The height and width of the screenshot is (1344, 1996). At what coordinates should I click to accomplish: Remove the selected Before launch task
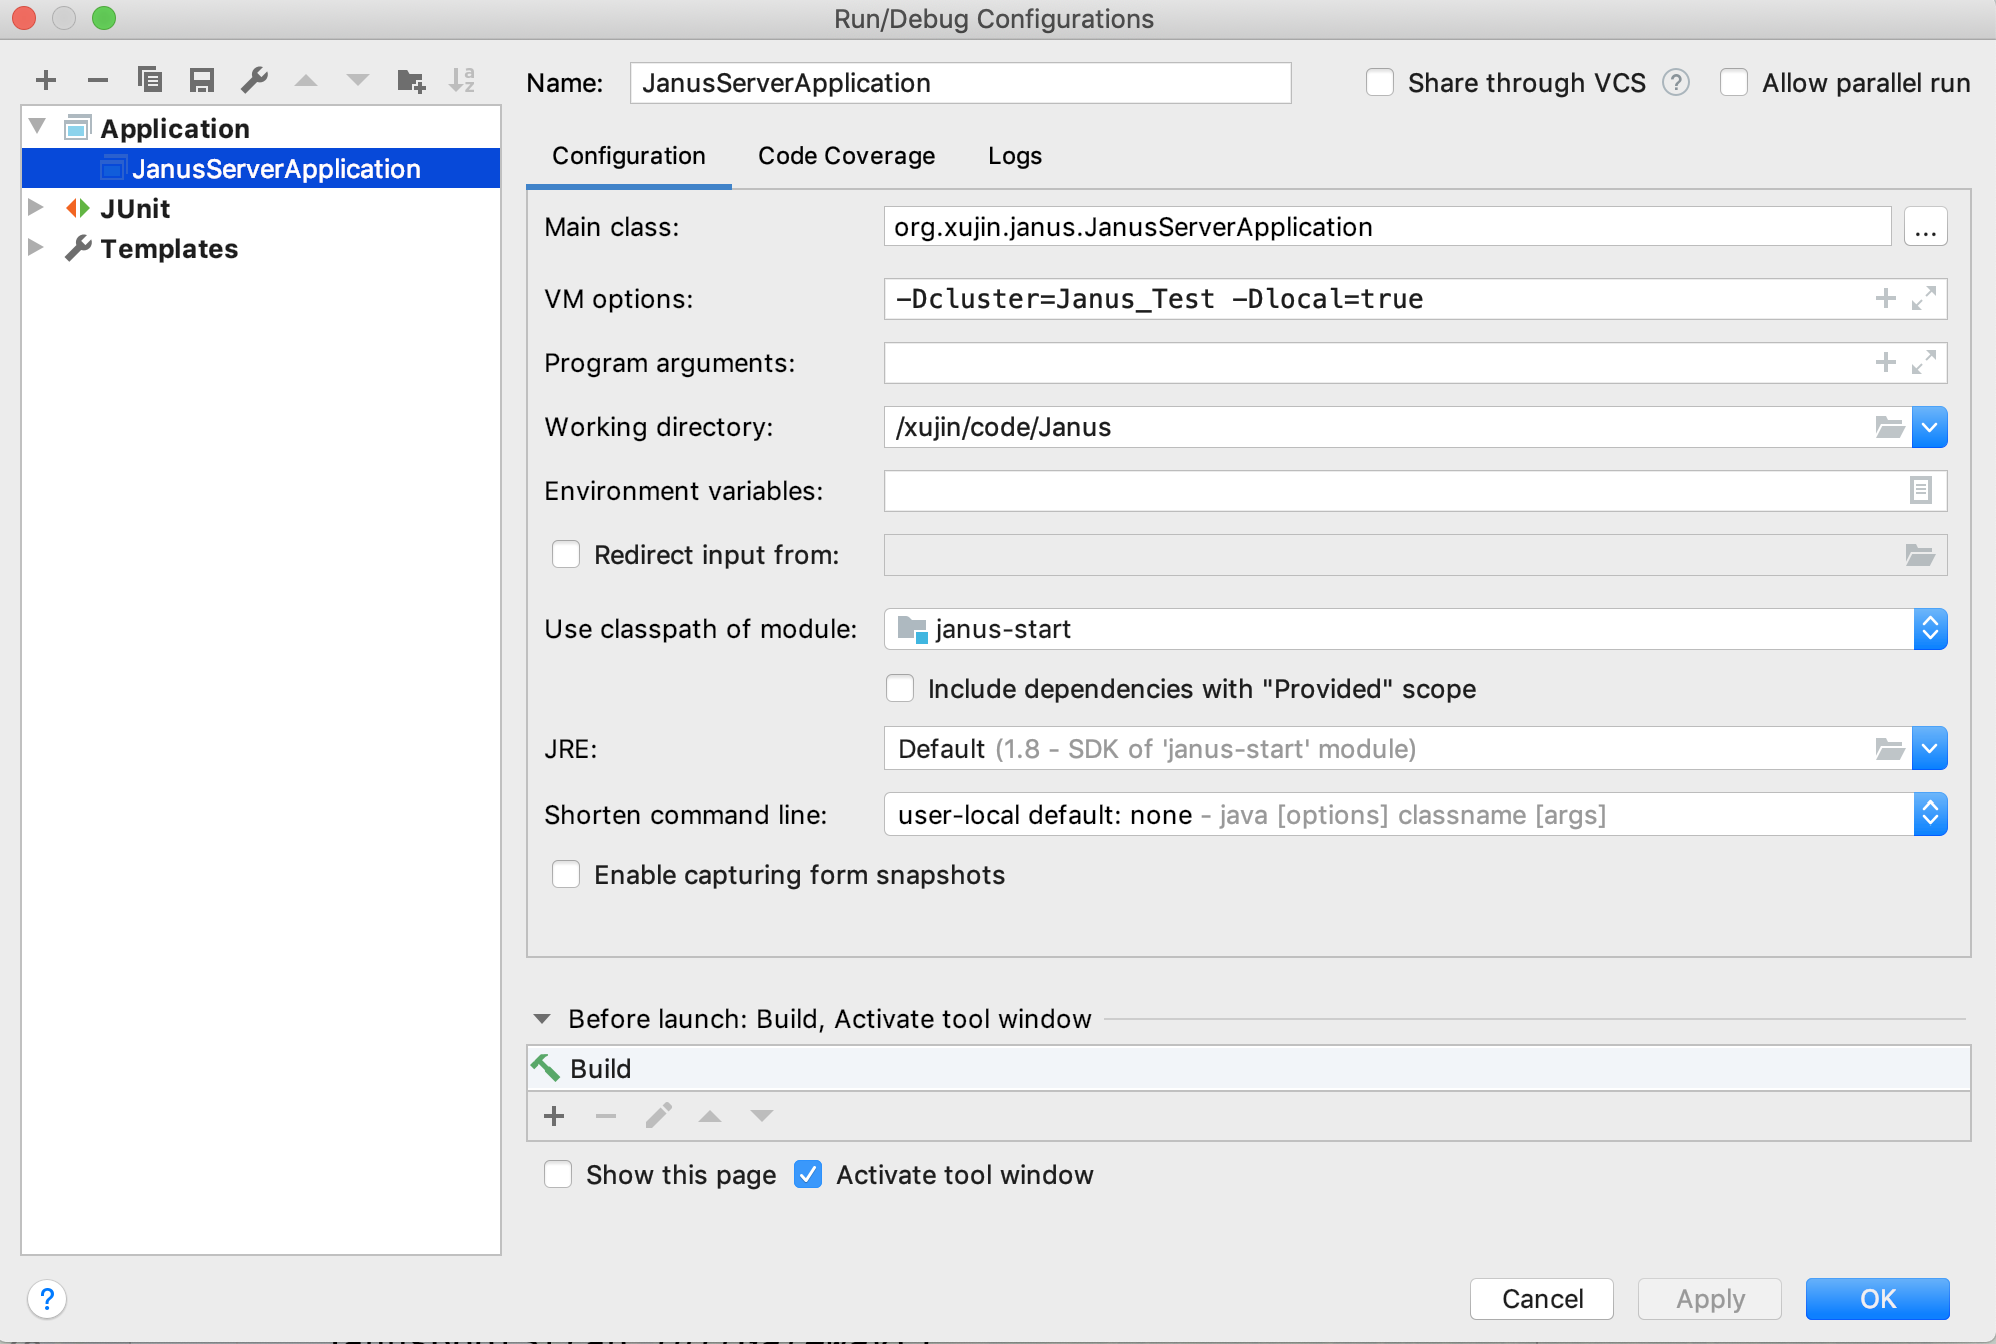pyautogui.click(x=606, y=1116)
